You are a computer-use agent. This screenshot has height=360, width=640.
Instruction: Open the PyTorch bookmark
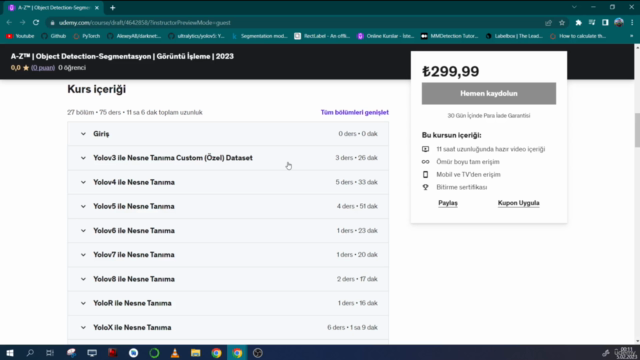[87, 36]
